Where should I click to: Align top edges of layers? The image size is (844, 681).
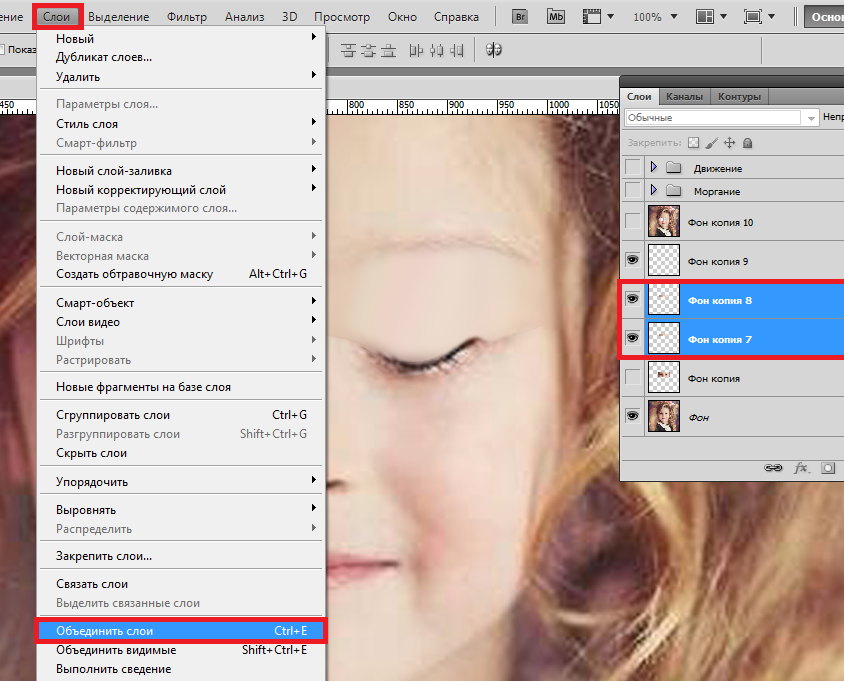tap(348, 51)
